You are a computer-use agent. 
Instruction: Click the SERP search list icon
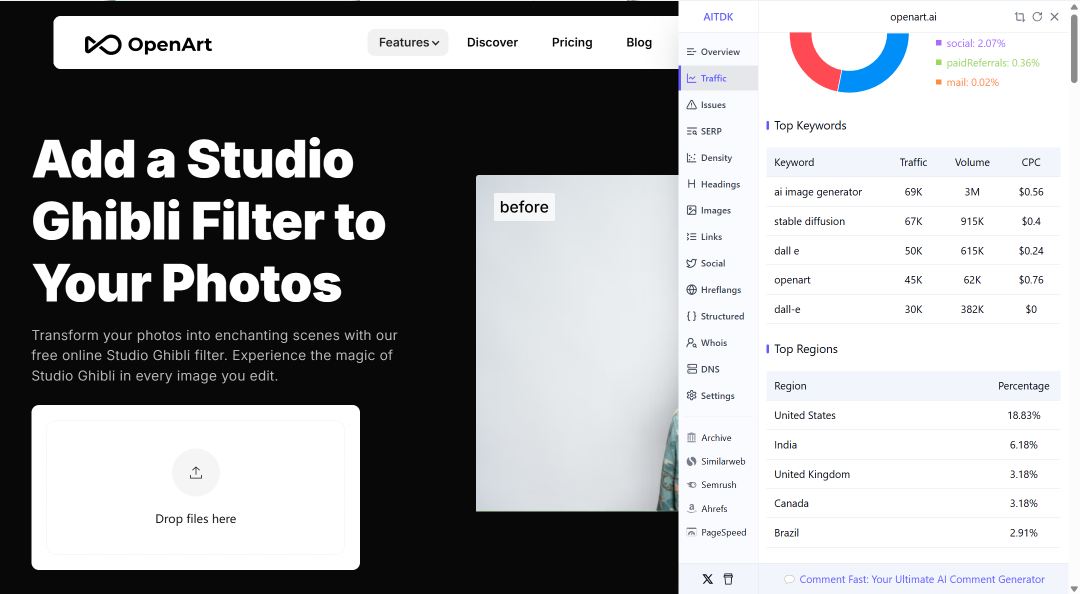[x=692, y=131]
